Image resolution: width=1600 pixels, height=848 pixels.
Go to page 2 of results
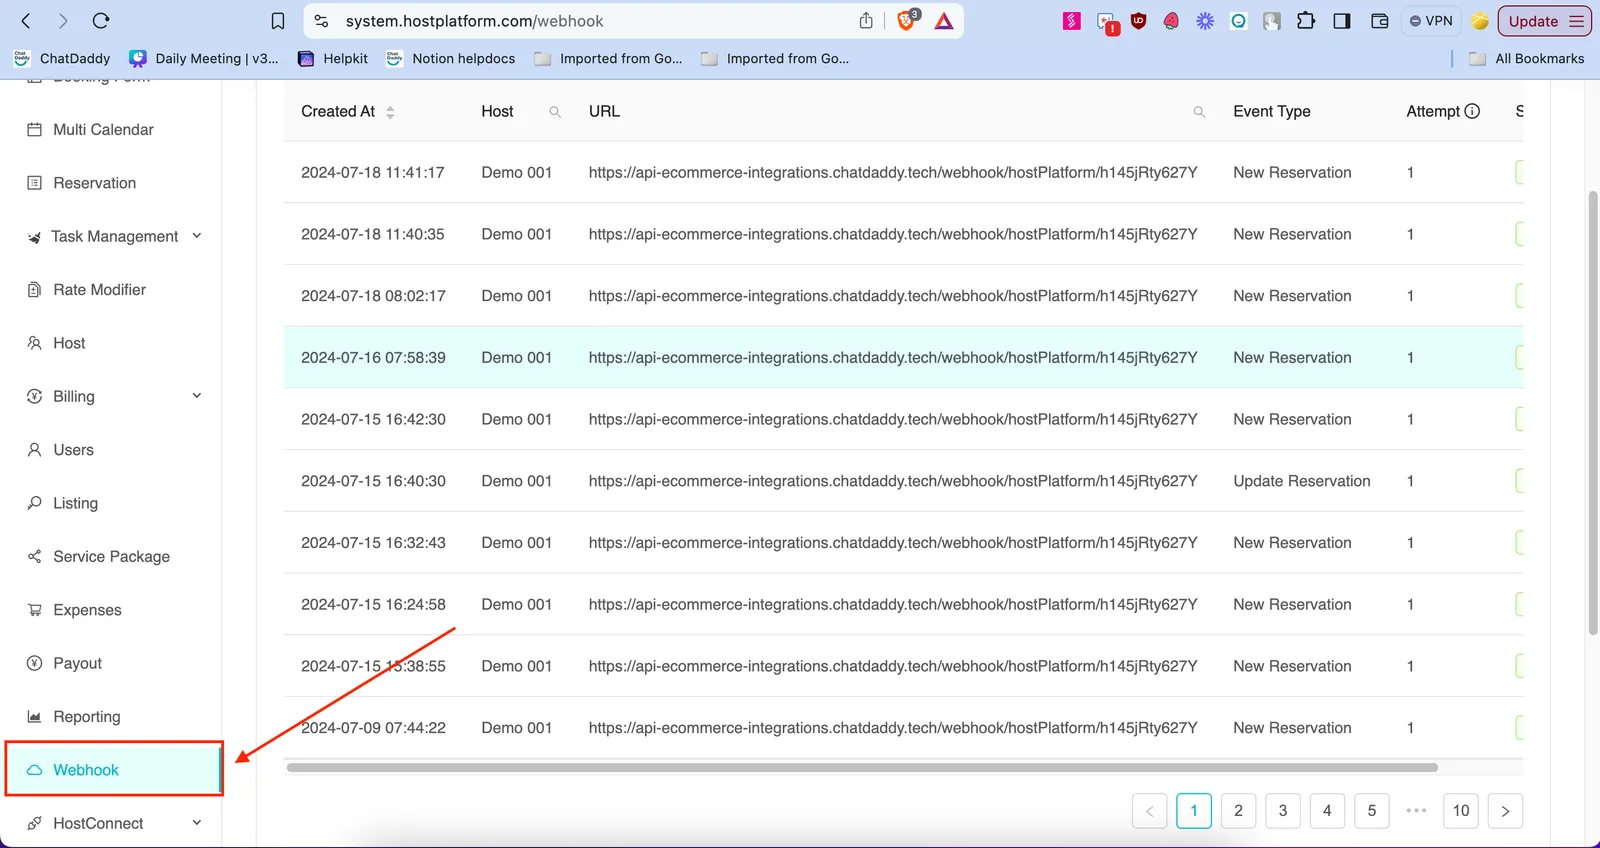point(1238,811)
